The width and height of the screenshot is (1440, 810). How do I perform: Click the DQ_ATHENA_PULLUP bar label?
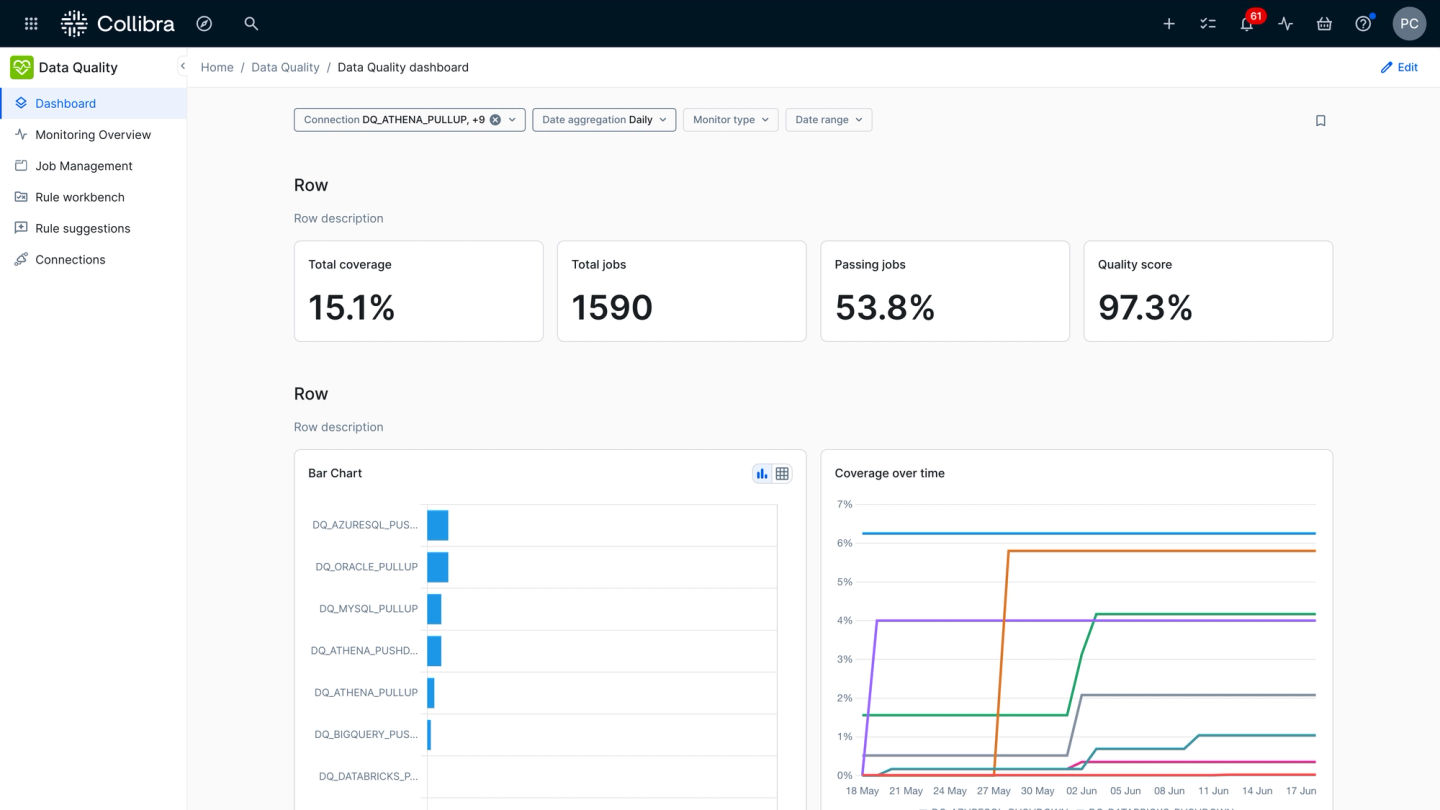pos(366,692)
